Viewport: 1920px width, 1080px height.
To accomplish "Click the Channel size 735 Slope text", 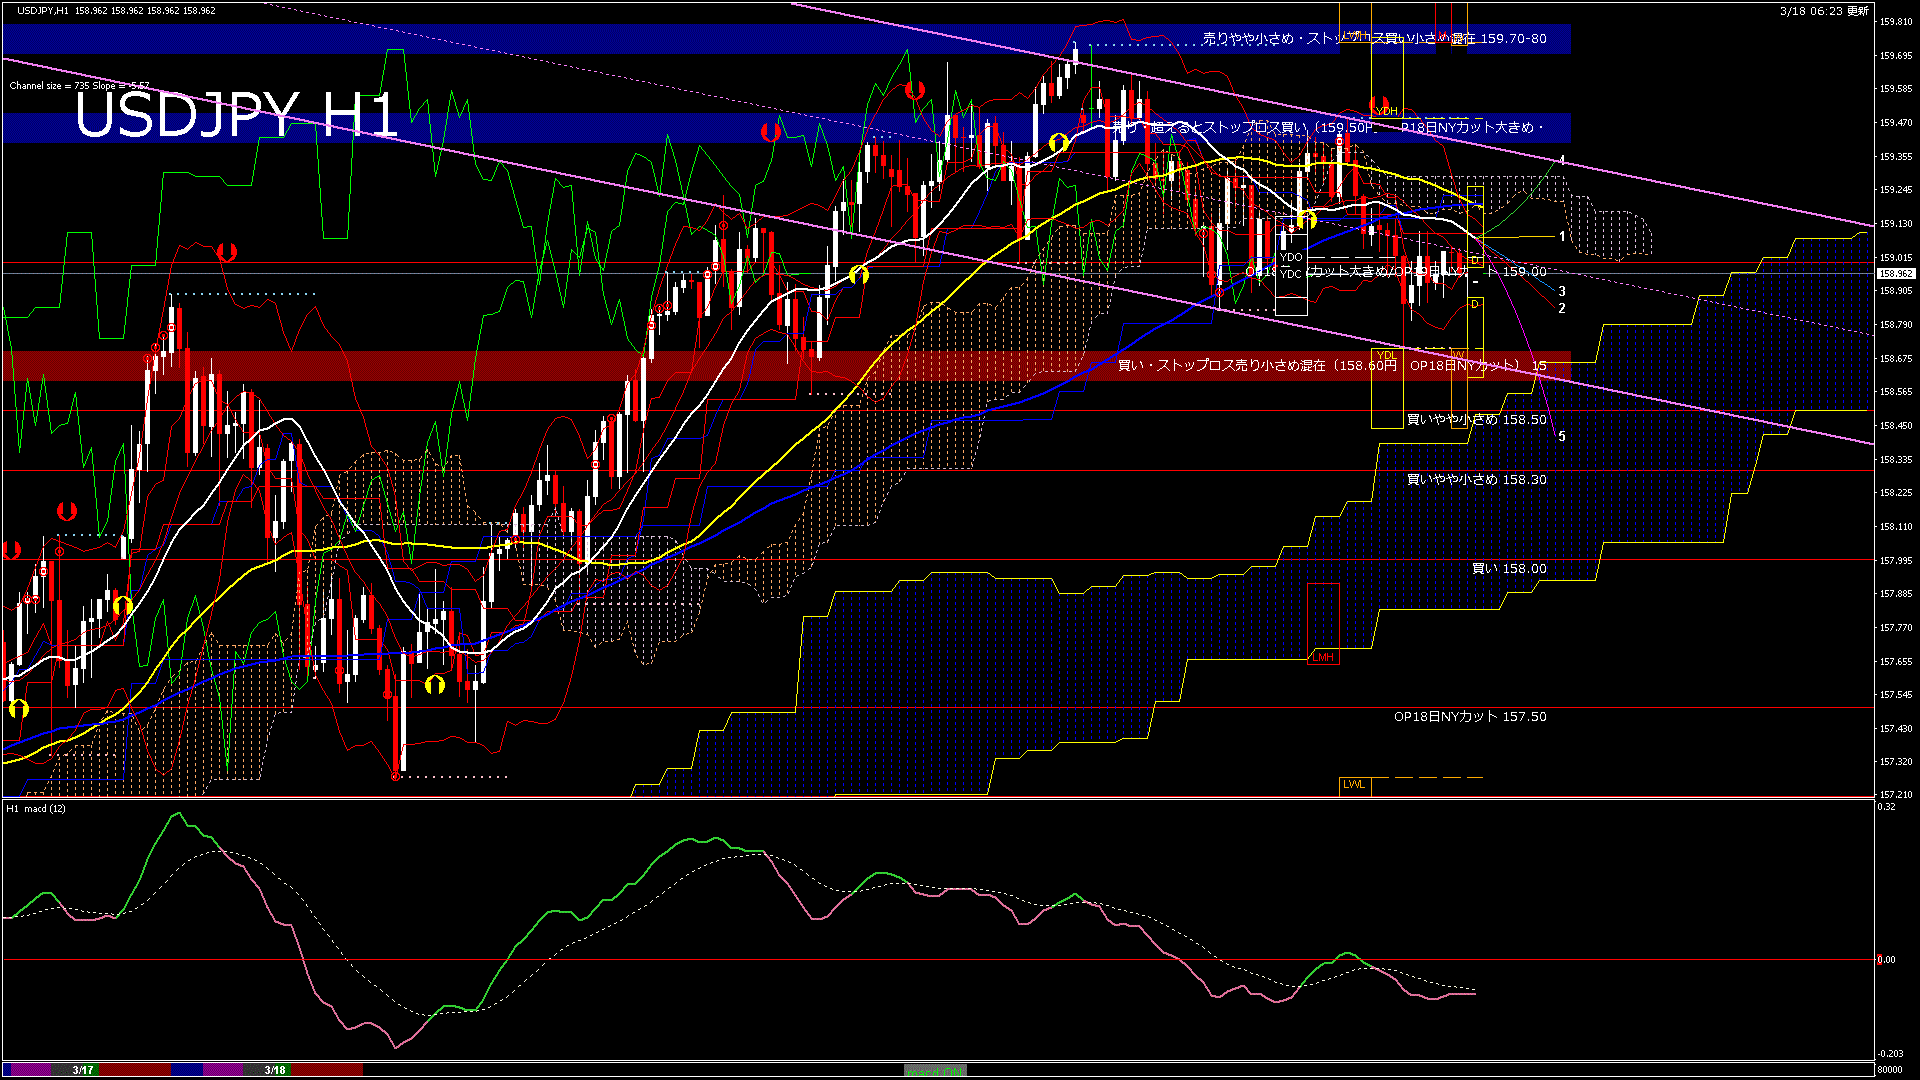I will point(79,86).
